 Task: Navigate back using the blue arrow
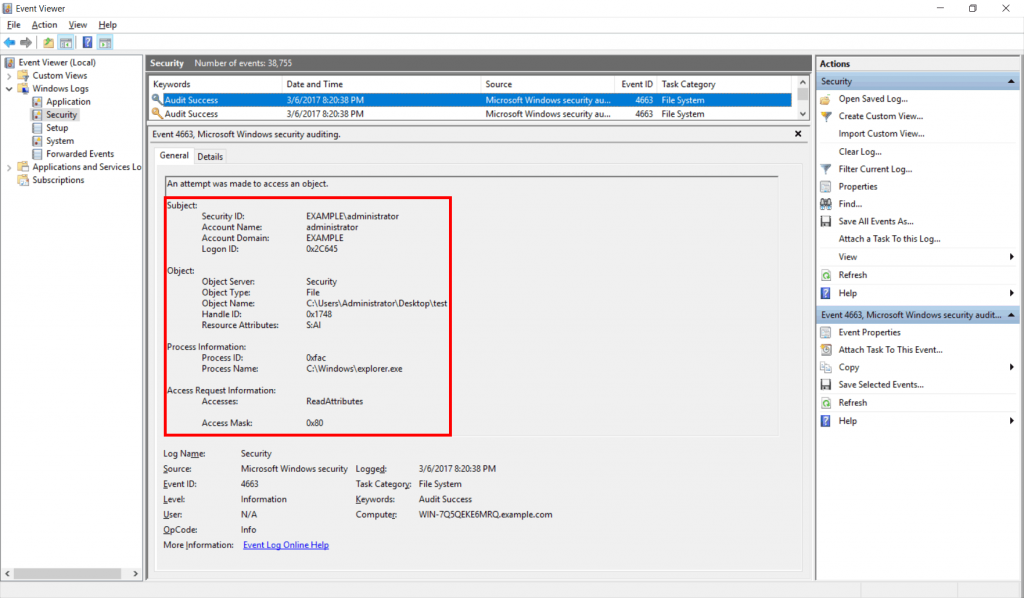[x=10, y=42]
